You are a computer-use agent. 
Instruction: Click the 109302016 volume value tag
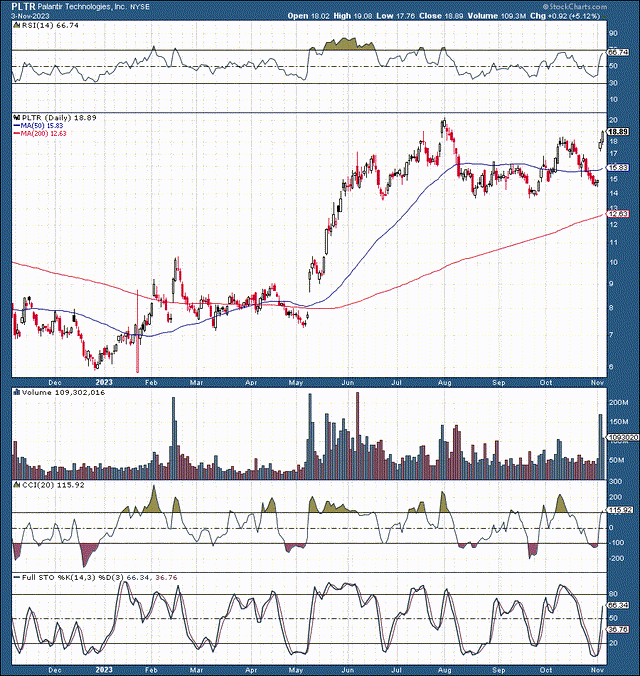[618, 438]
